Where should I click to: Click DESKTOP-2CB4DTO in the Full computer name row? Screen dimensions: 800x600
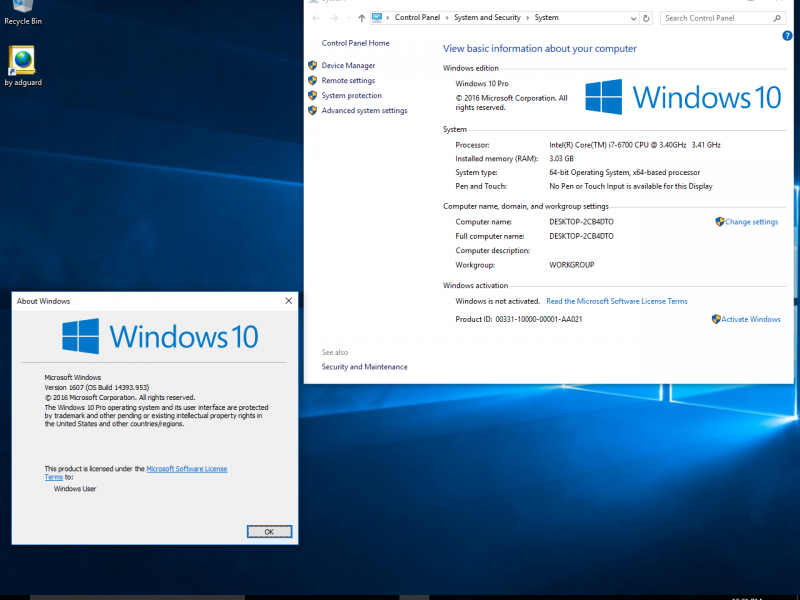pos(581,236)
